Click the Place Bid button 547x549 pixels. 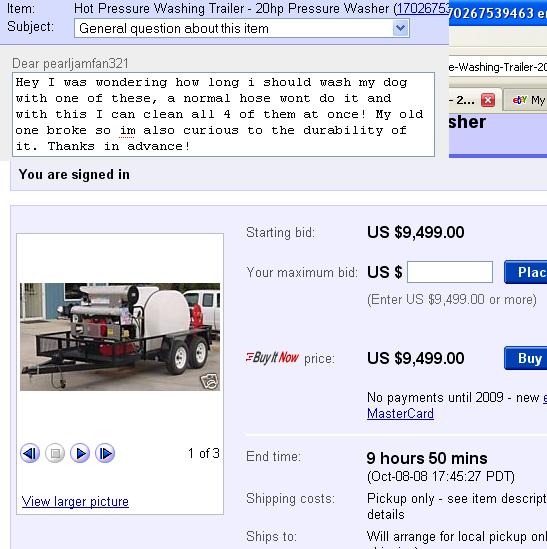pyautogui.click(x=525, y=272)
